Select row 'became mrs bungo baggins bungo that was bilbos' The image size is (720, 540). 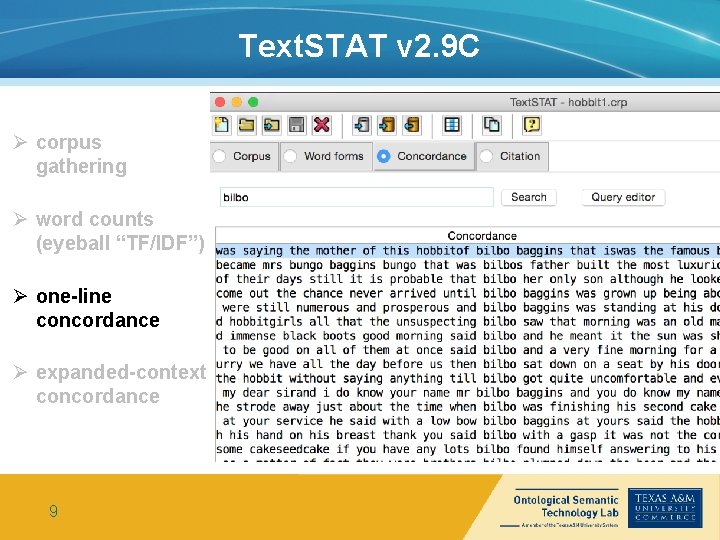pos(467,265)
